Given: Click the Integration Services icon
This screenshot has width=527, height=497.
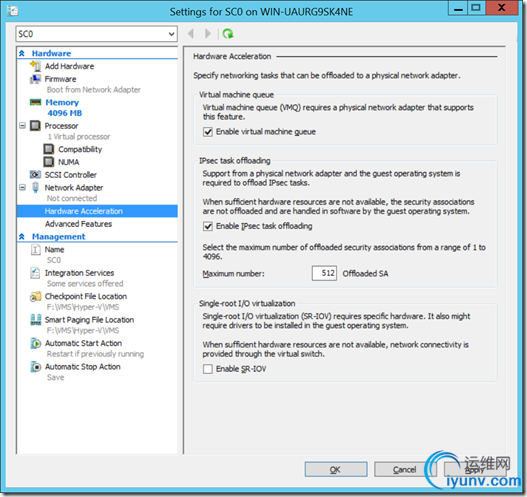Looking at the screenshot, I should [x=35, y=273].
